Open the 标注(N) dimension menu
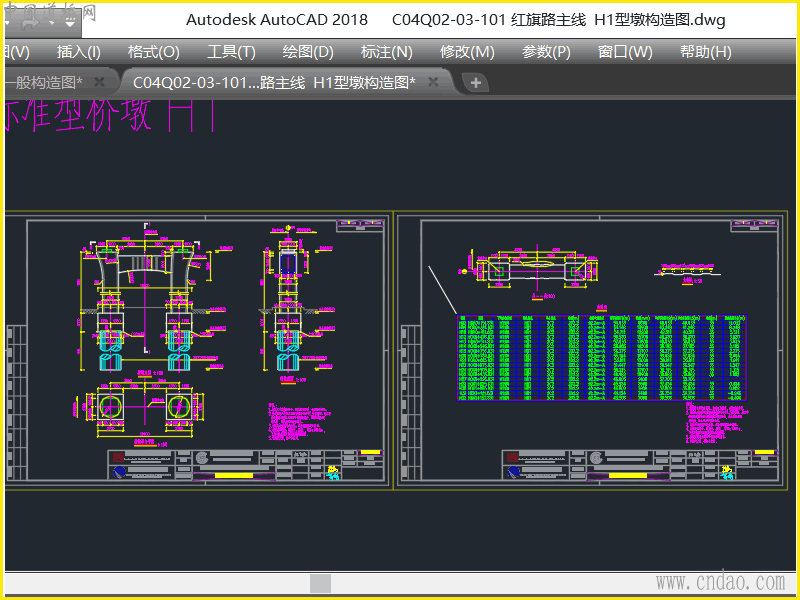 [386, 52]
